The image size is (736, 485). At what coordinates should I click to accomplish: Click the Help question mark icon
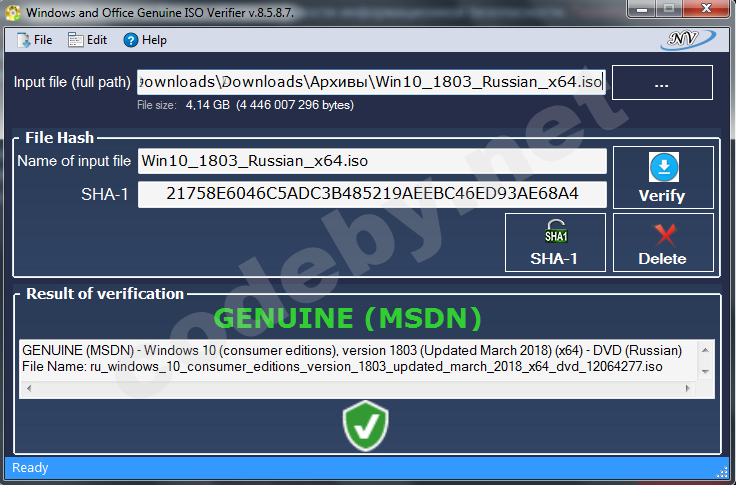coord(130,40)
